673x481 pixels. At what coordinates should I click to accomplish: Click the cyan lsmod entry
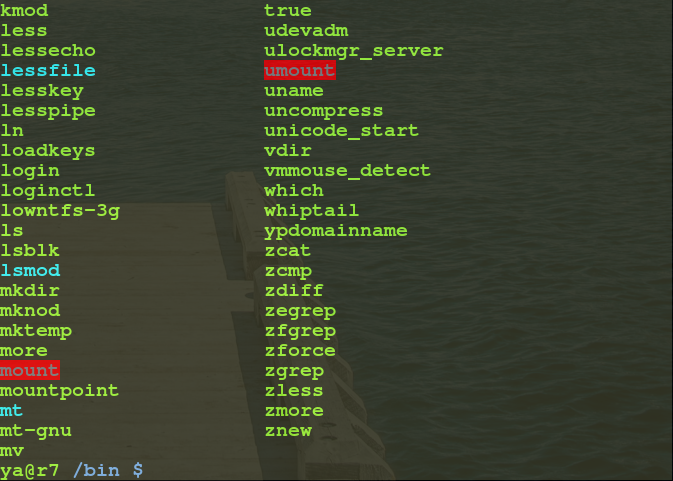29,271
